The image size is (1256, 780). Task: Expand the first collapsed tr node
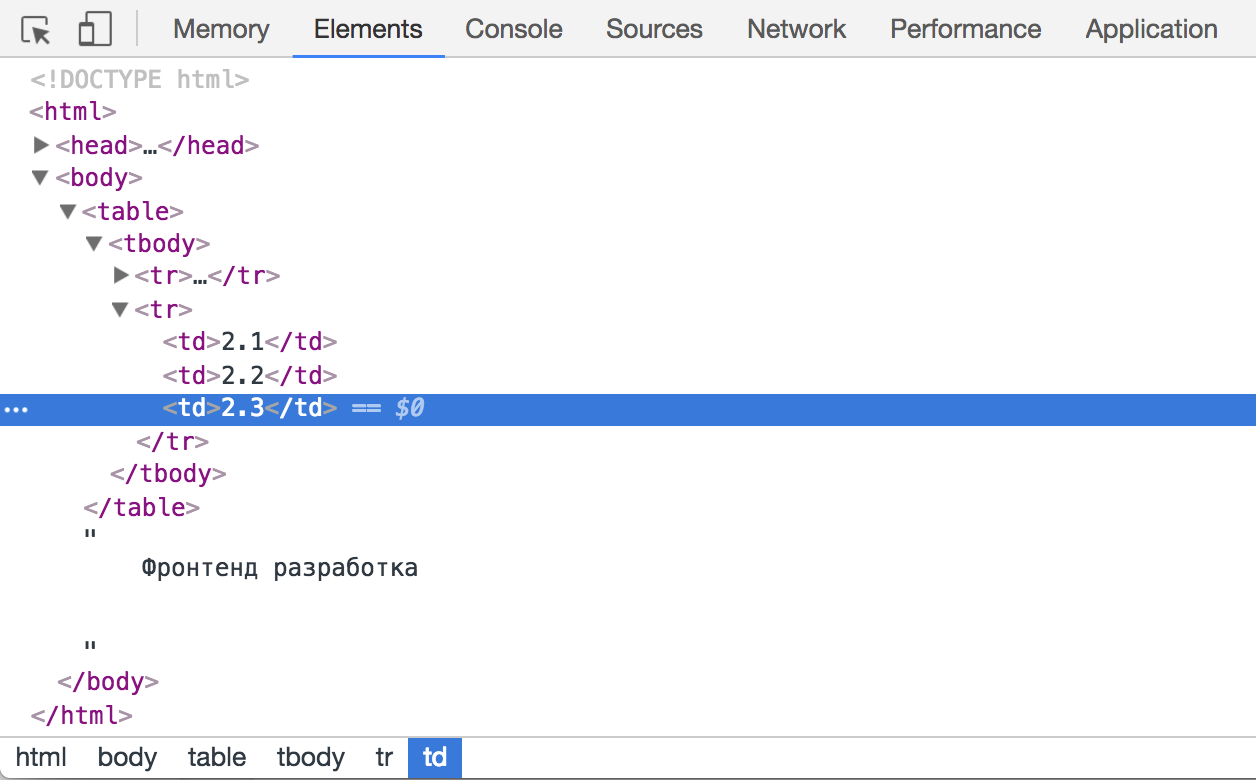(120, 275)
